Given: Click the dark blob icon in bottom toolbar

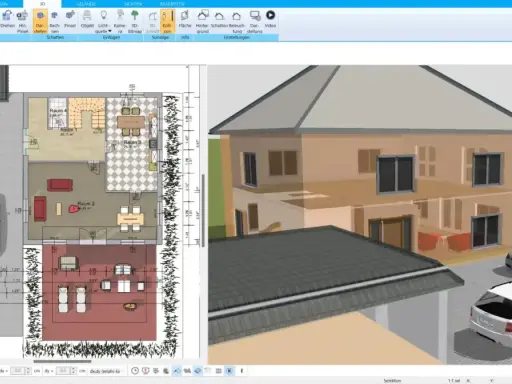Looking at the screenshot, I should coord(166,371).
